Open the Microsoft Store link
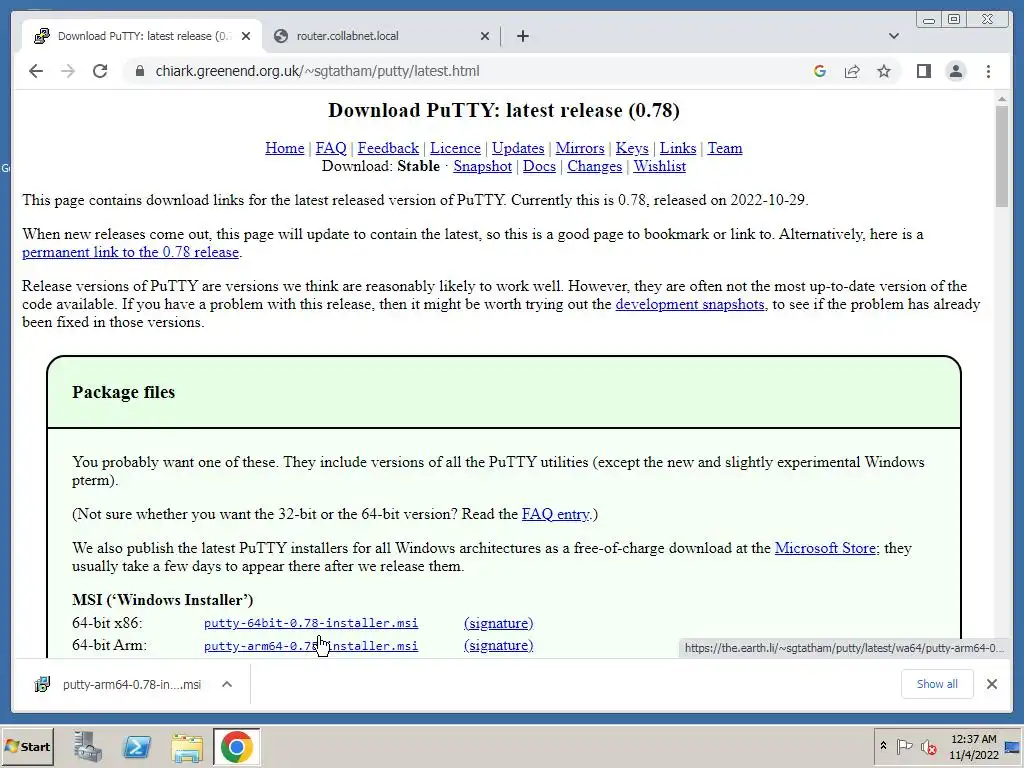This screenshot has height=768, width=1024. point(825,548)
